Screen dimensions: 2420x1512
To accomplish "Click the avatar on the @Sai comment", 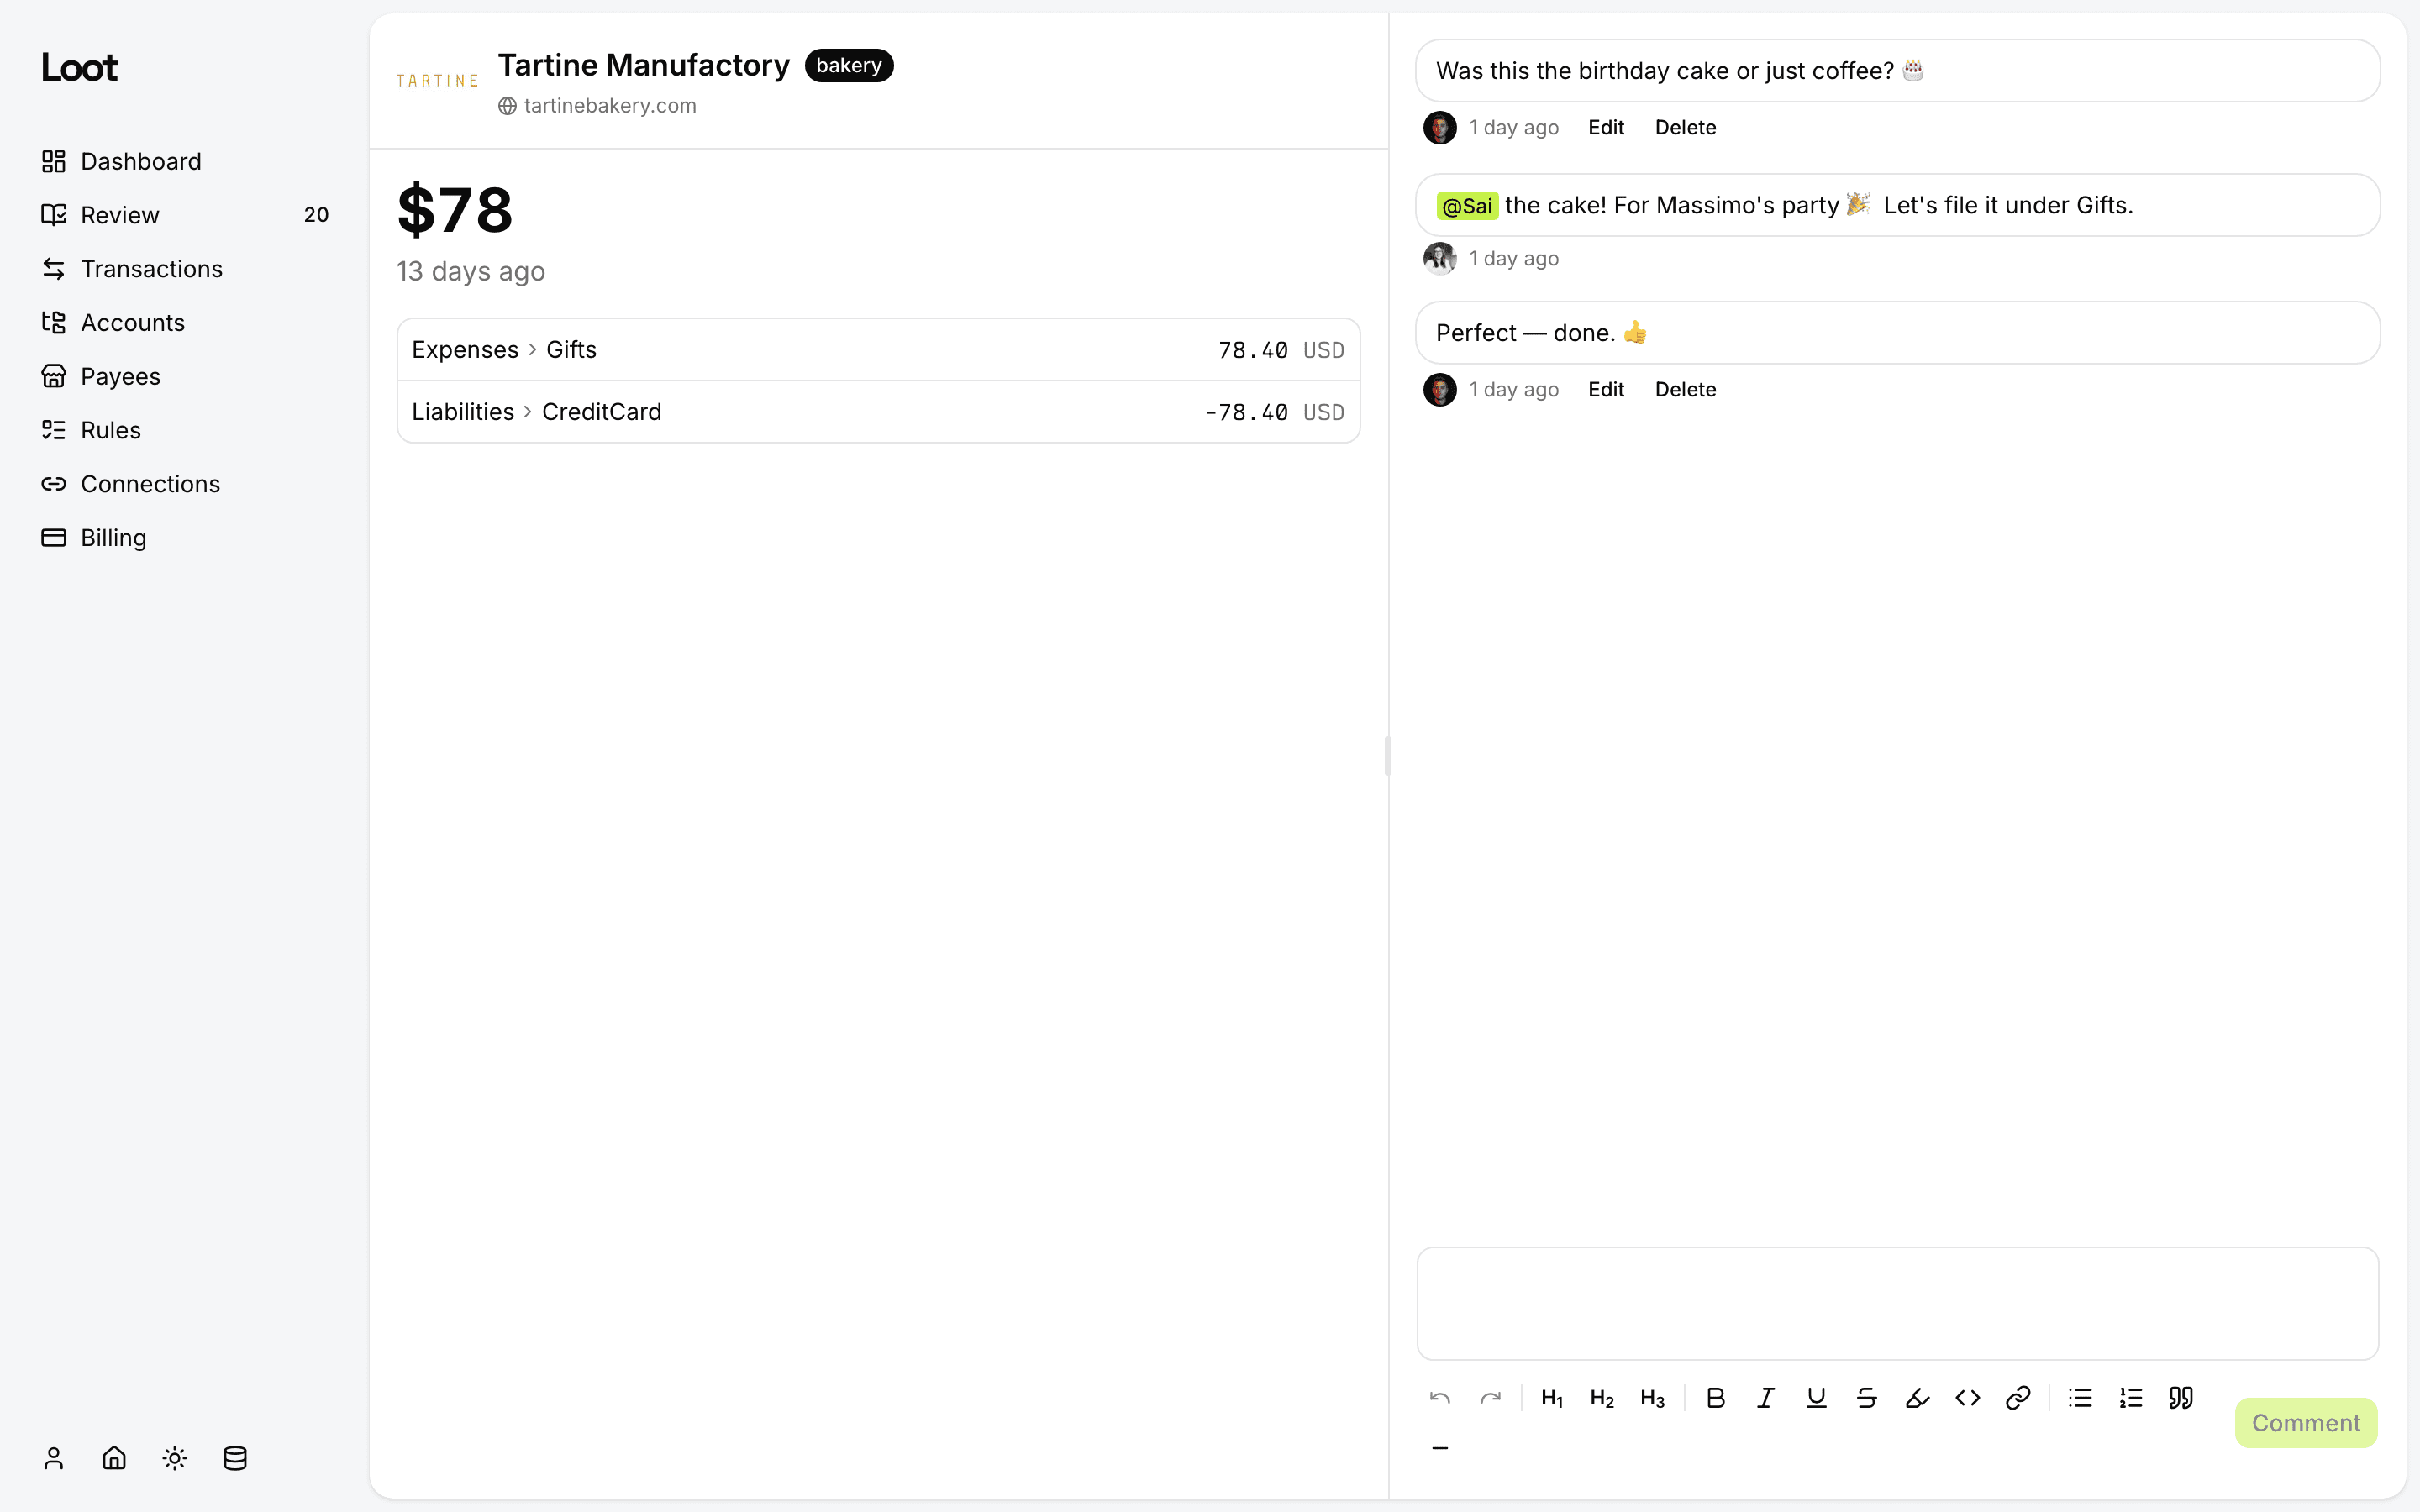I will point(1440,259).
